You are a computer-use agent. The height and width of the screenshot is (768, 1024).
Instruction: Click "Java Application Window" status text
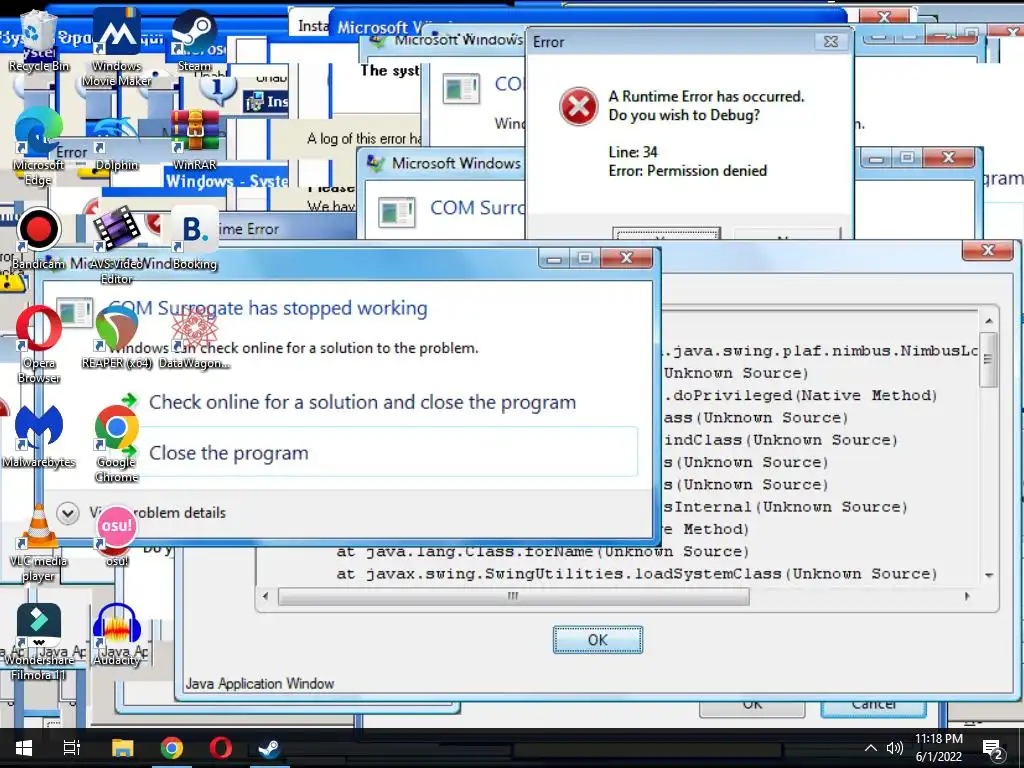coord(260,684)
